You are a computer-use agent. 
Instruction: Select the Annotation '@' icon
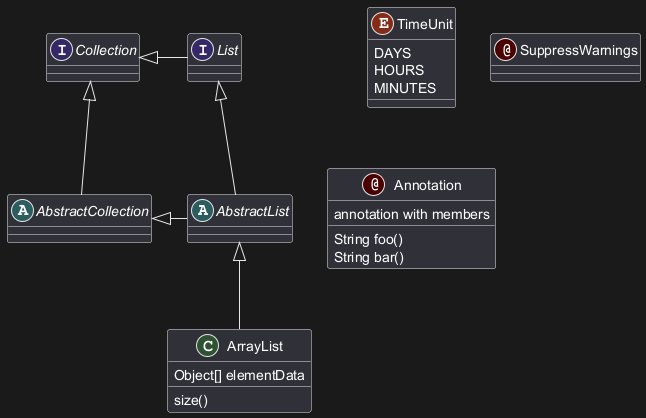pyautogui.click(x=374, y=185)
